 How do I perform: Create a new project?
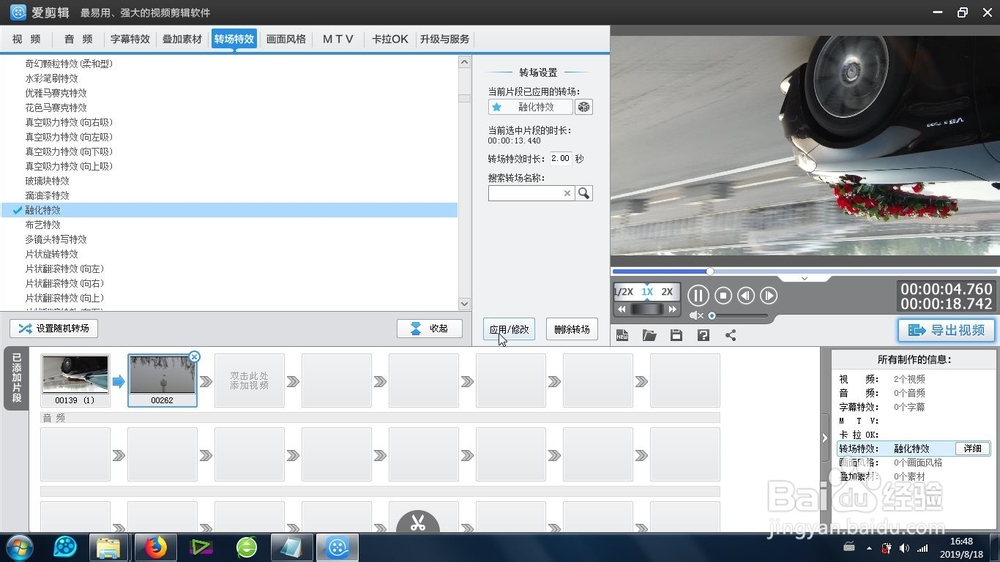click(622, 335)
